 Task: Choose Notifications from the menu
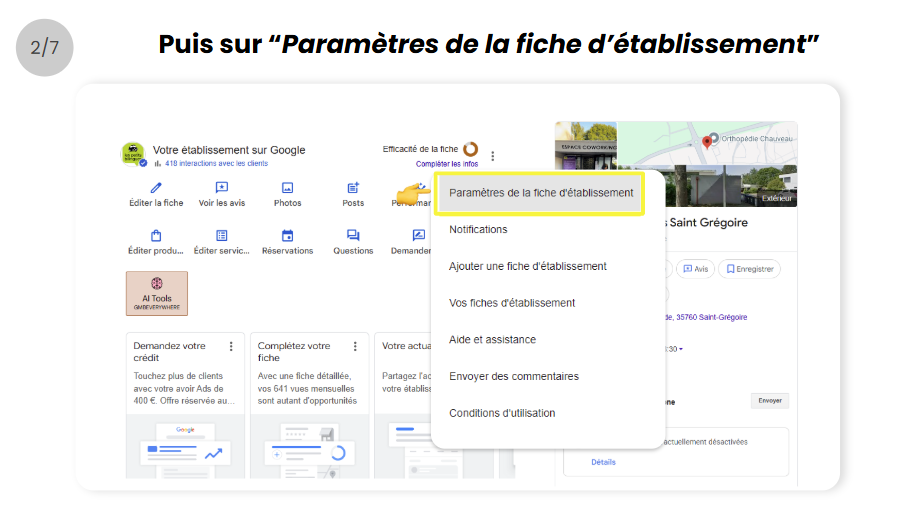click(x=478, y=230)
